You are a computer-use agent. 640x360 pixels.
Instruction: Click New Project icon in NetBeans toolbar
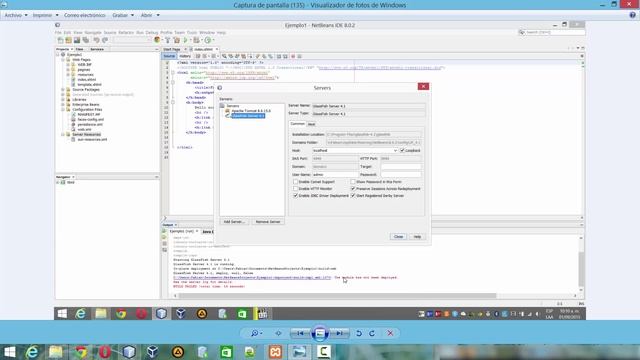(68, 40)
